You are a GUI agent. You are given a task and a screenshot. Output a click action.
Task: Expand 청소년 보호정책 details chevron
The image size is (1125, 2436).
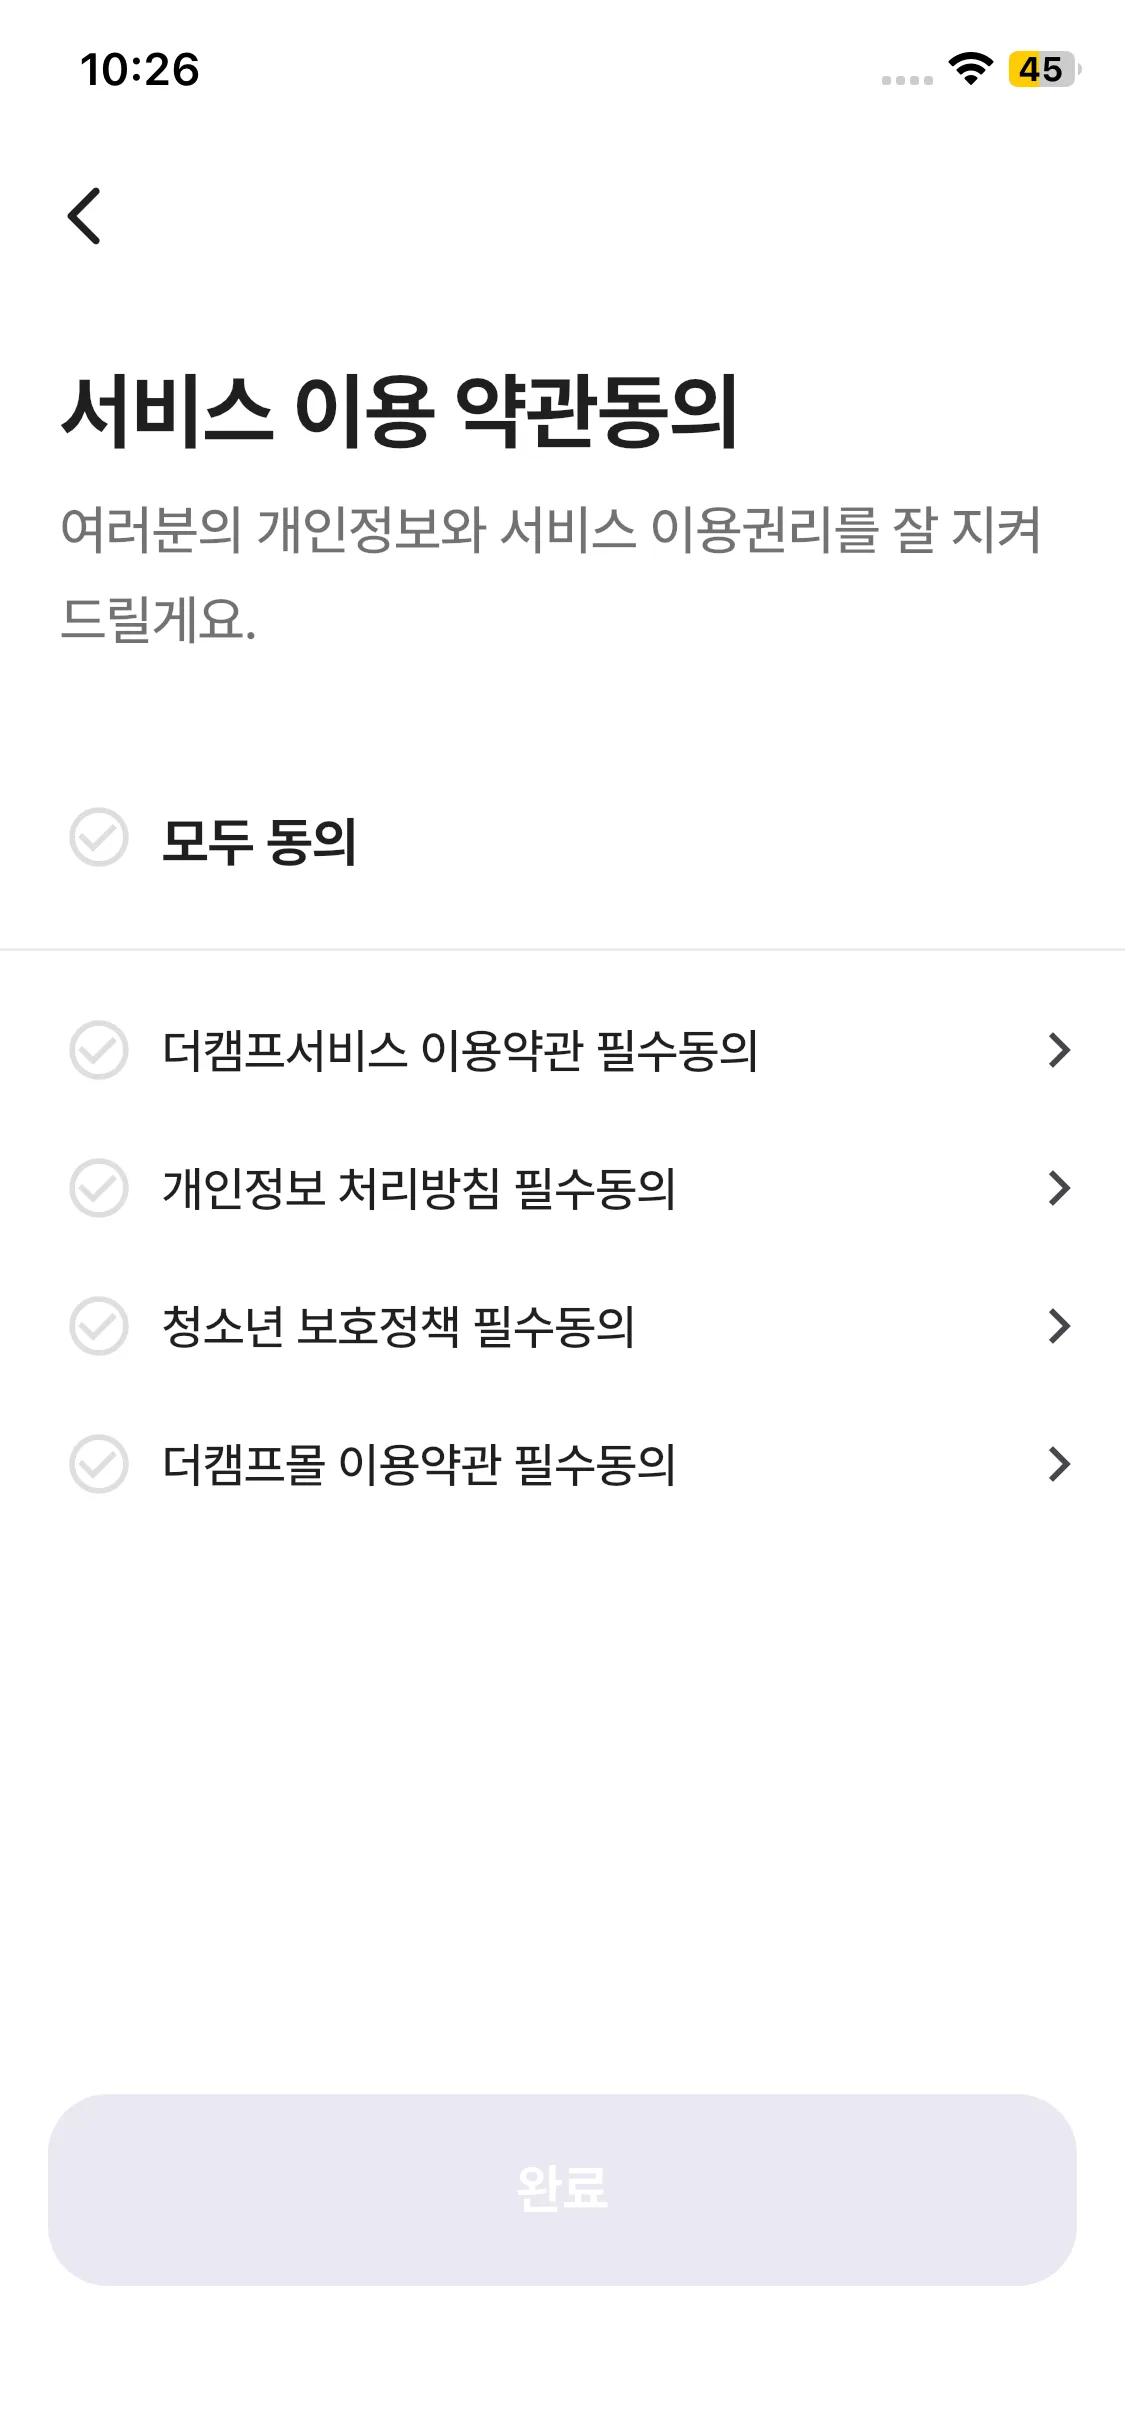pyautogui.click(x=1059, y=1326)
